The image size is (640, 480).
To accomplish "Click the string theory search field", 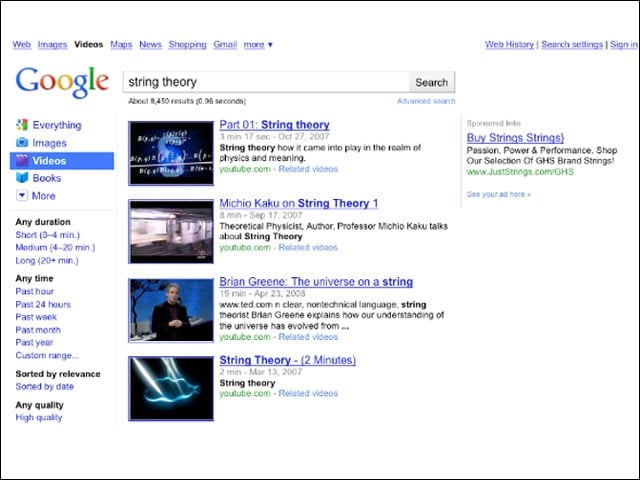I will pyautogui.click(x=266, y=82).
